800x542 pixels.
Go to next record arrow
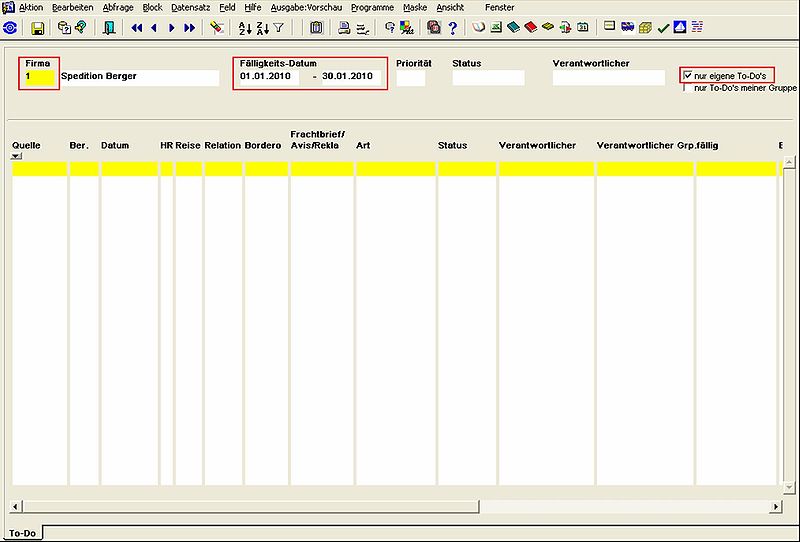pos(171,28)
